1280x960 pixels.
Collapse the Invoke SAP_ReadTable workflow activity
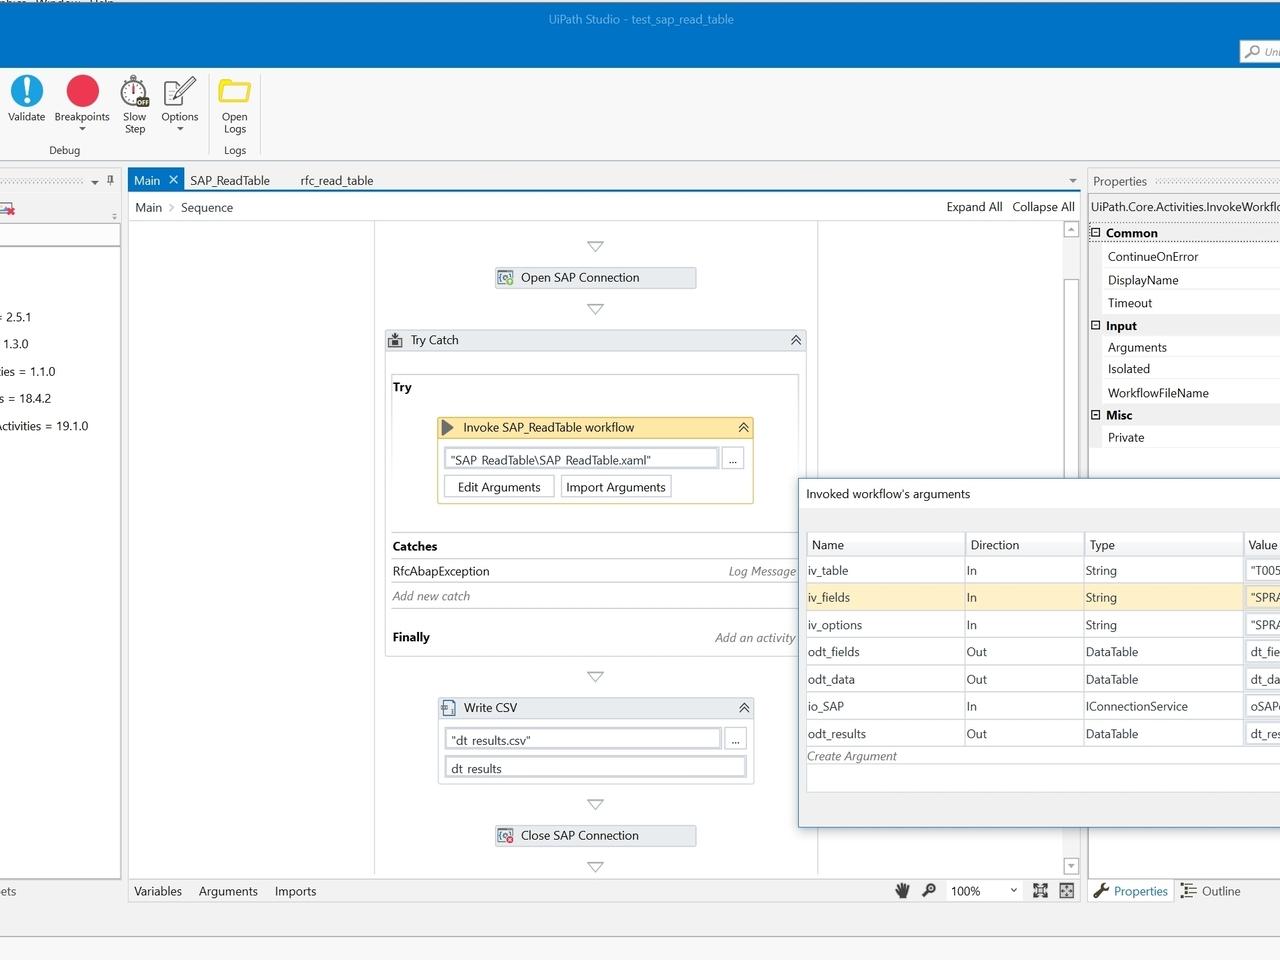744,427
